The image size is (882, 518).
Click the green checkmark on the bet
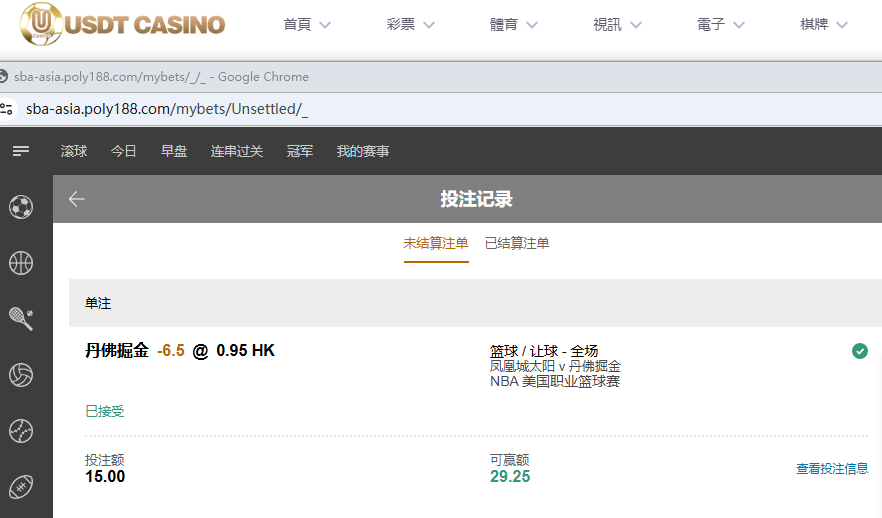click(859, 351)
